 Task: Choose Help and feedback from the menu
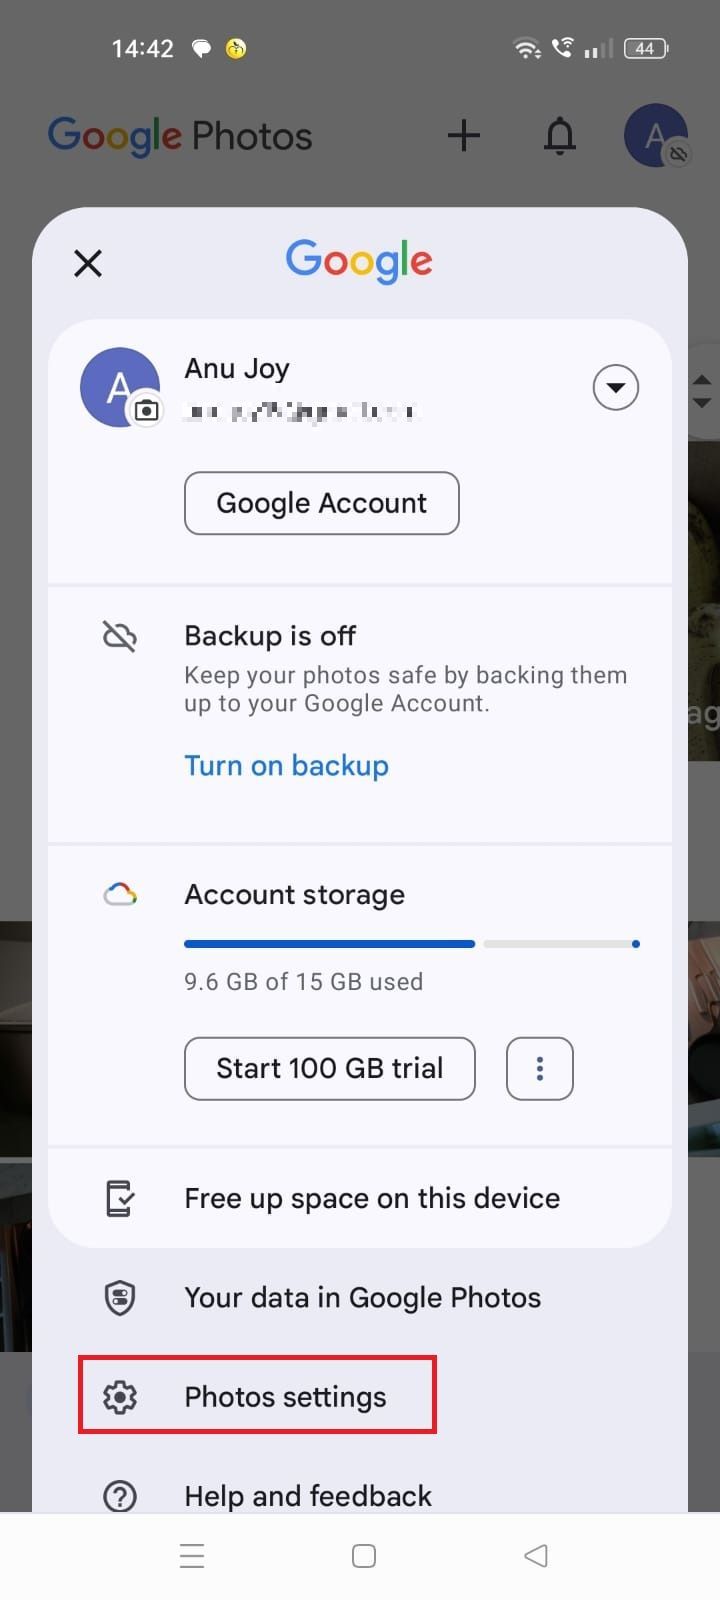pos(307,1495)
